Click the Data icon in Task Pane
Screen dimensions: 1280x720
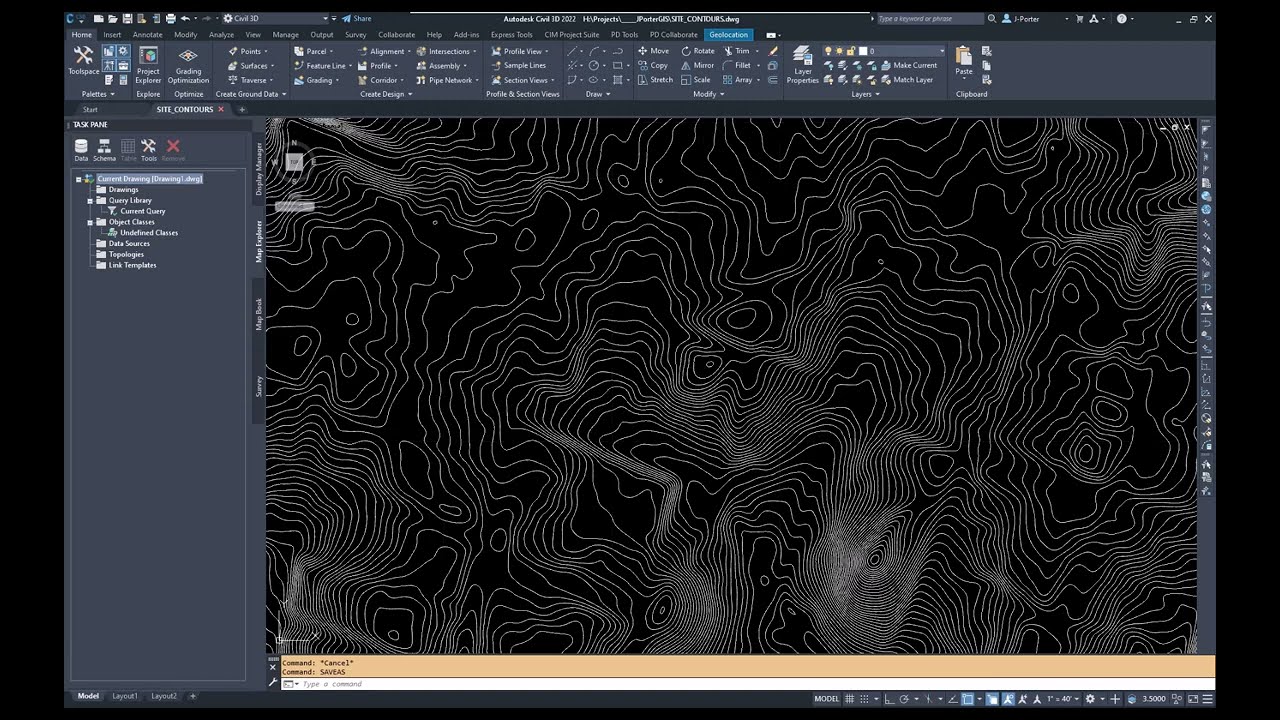81,150
